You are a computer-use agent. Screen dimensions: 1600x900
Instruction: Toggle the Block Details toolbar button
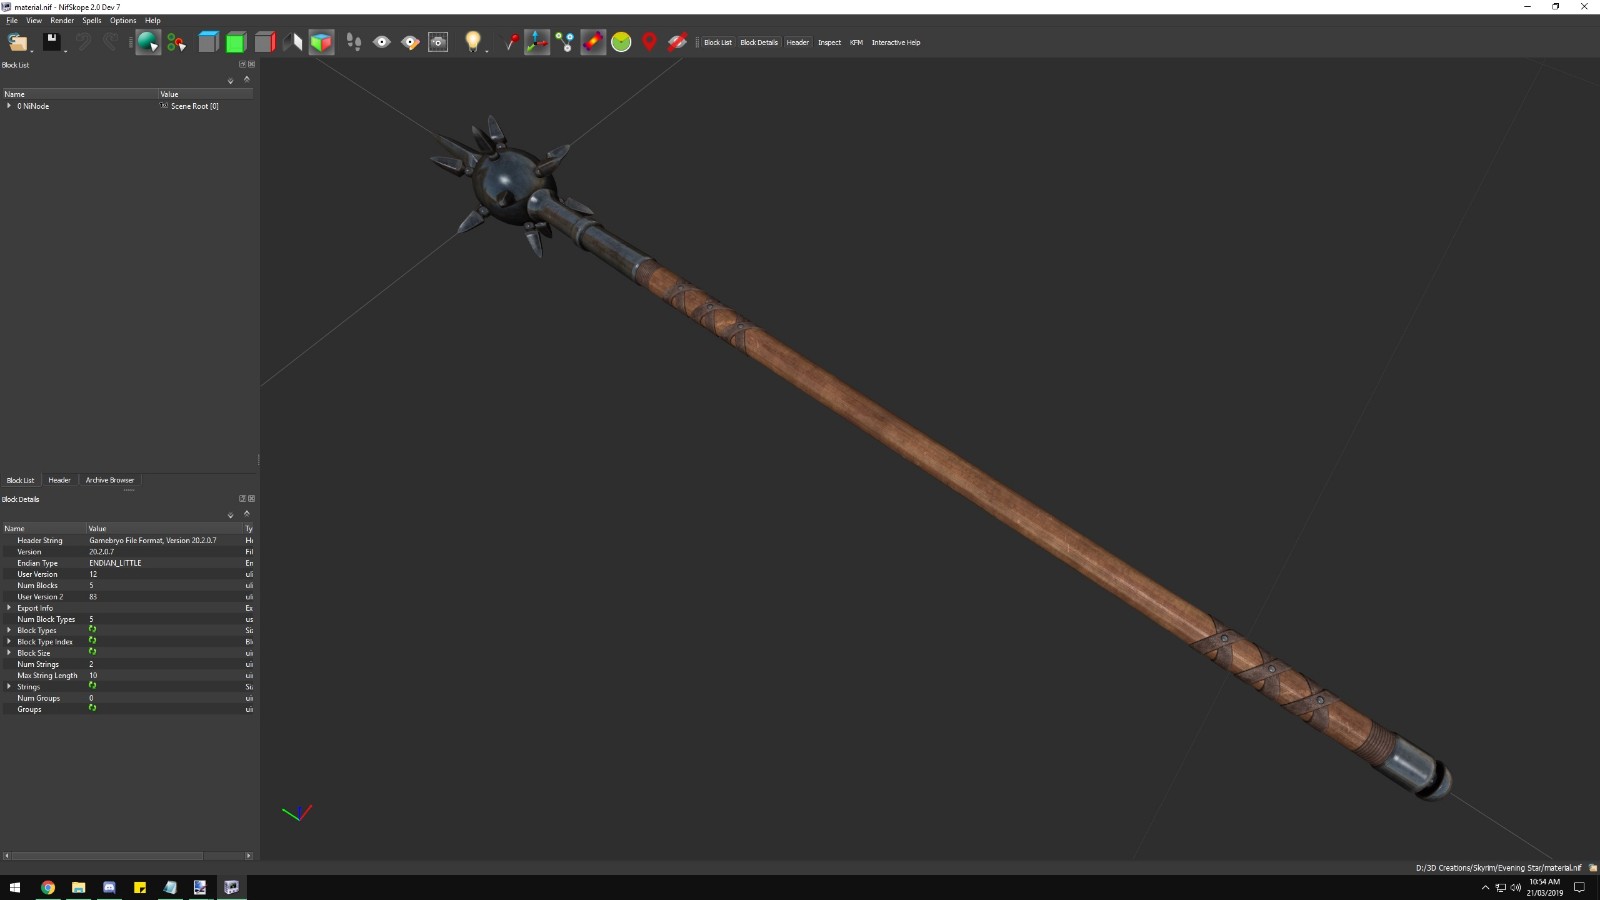click(x=758, y=43)
